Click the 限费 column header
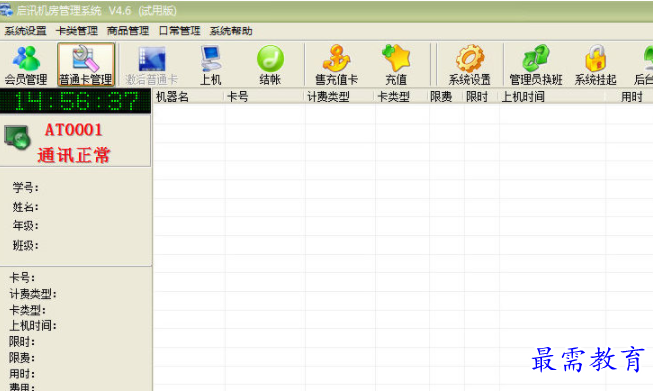The width and height of the screenshot is (653, 391). (446, 97)
